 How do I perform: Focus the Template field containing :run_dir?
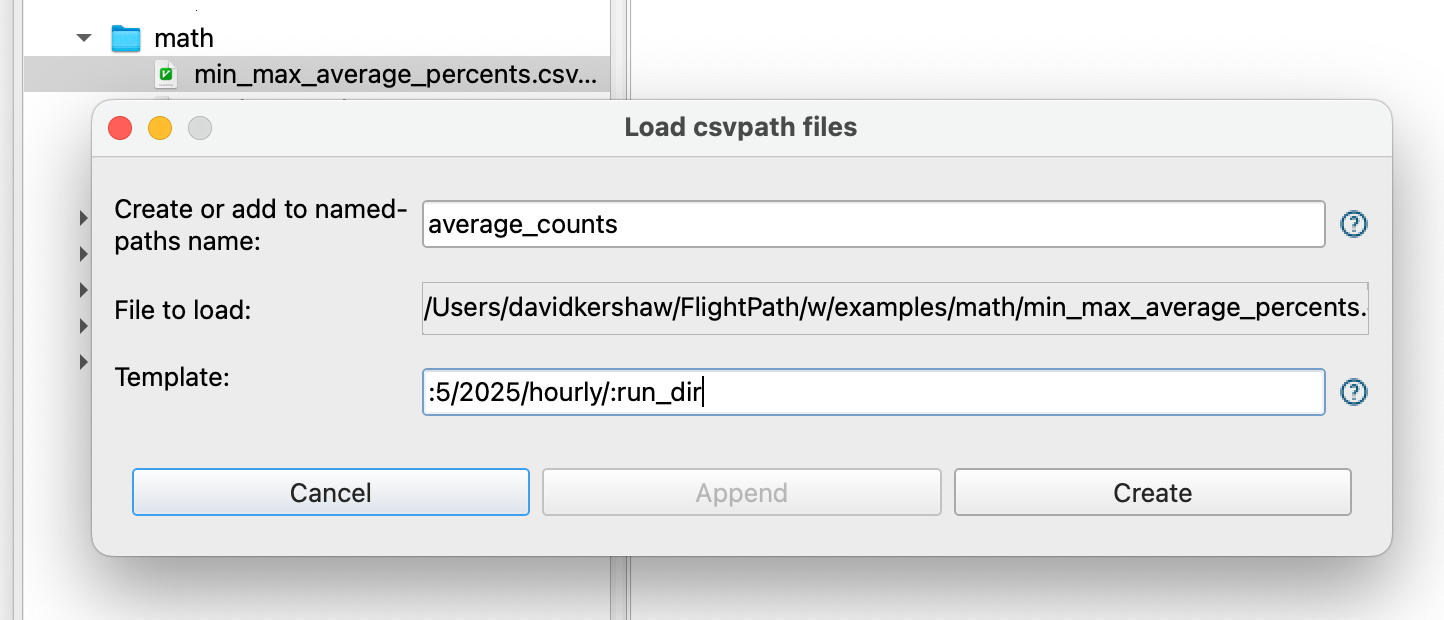tap(874, 392)
